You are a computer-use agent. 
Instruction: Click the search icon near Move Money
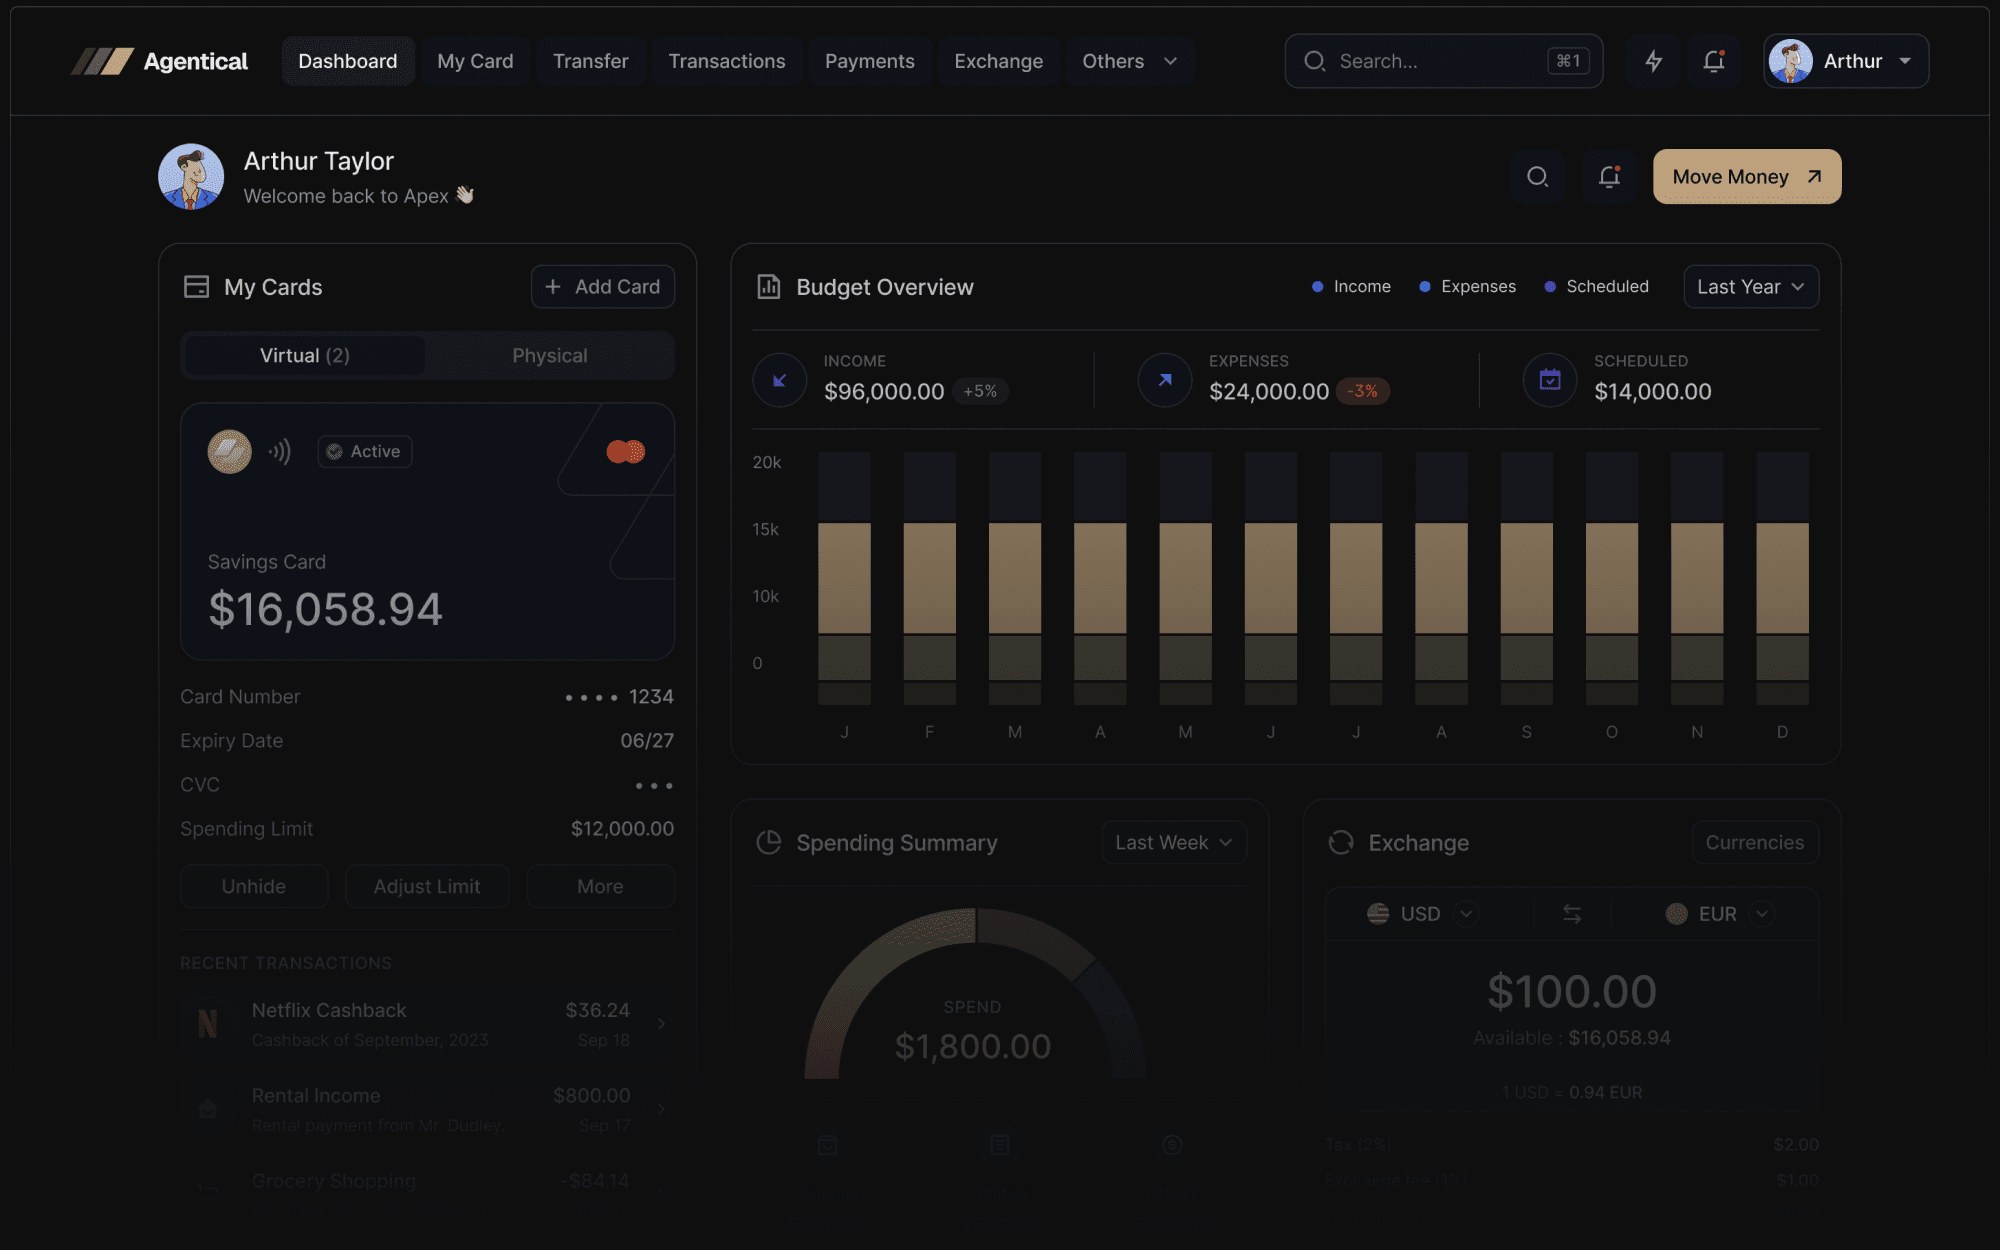coord(1537,176)
